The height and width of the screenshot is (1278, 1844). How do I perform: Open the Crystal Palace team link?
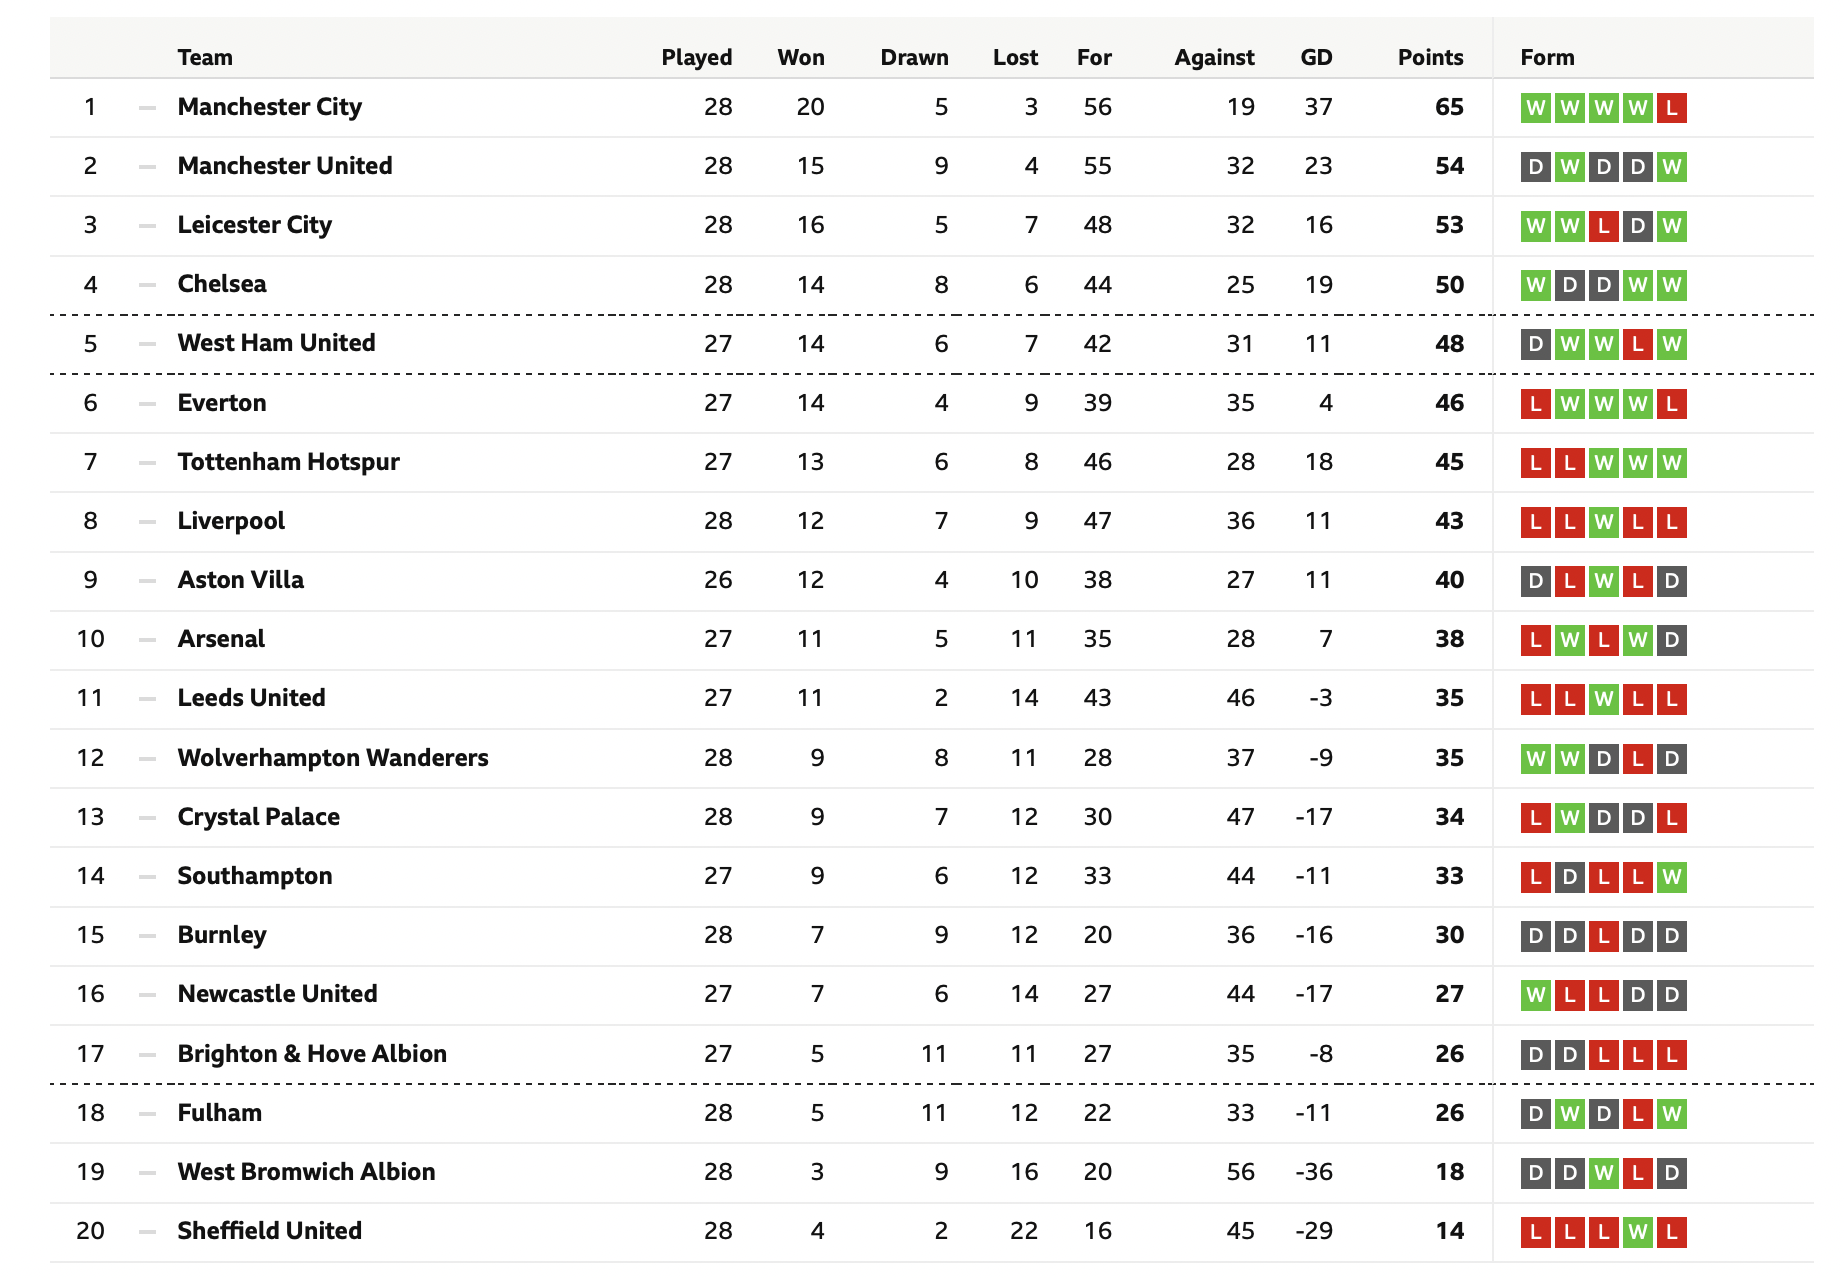[x=258, y=817]
